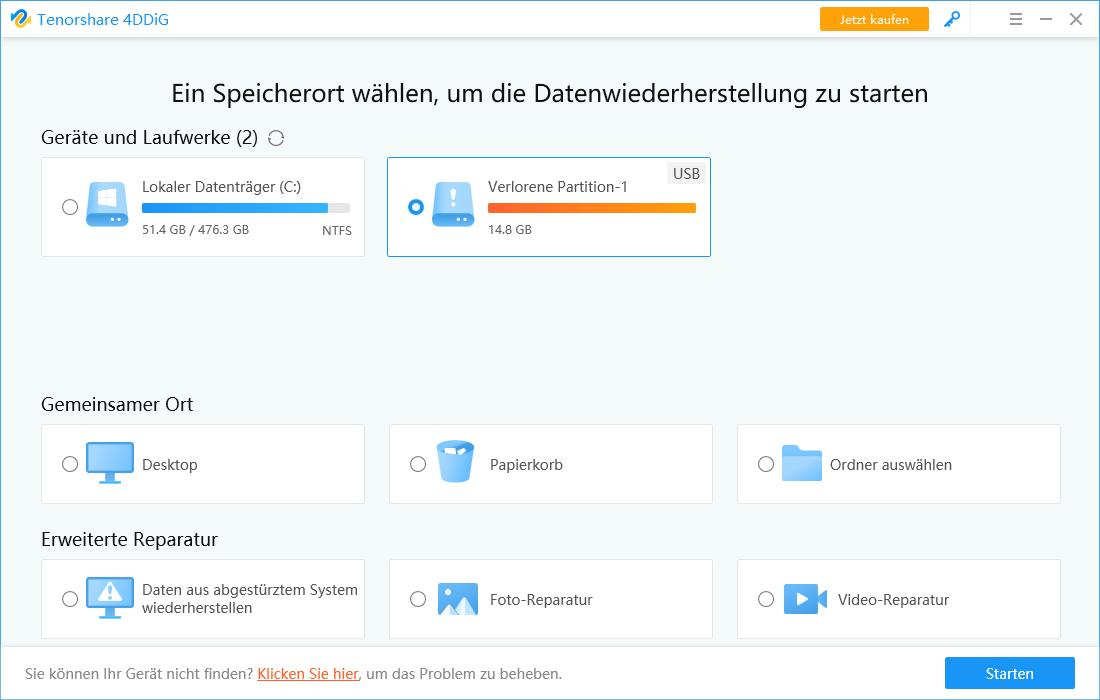Select Lokaler Datenträger (C:) radio button

[69, 206]
